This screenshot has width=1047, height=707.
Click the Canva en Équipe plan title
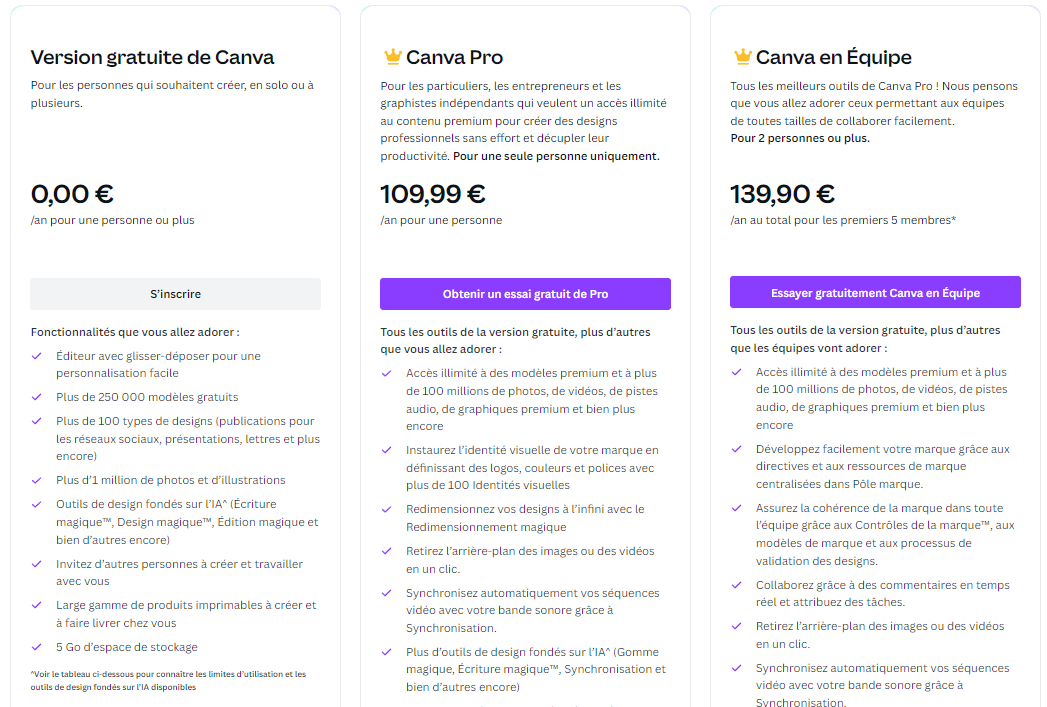(833, 57)
